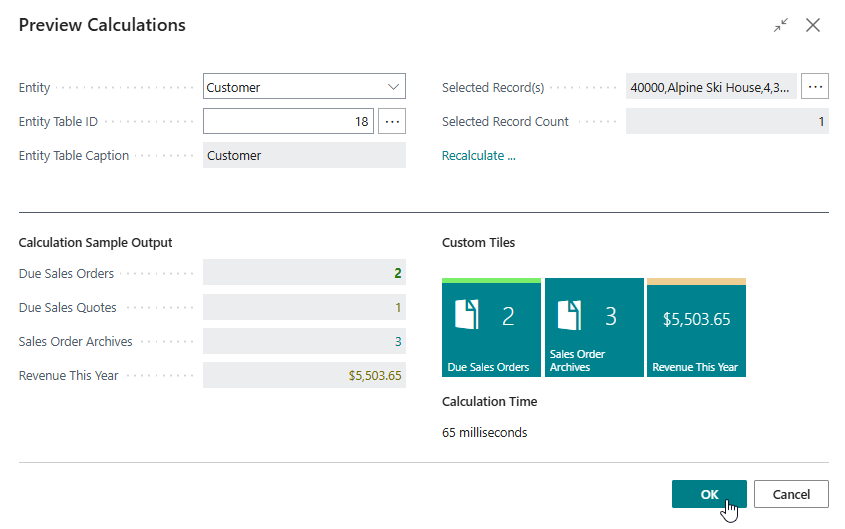Collapse the dialog with the shrink arrows icon

[780, 26]
